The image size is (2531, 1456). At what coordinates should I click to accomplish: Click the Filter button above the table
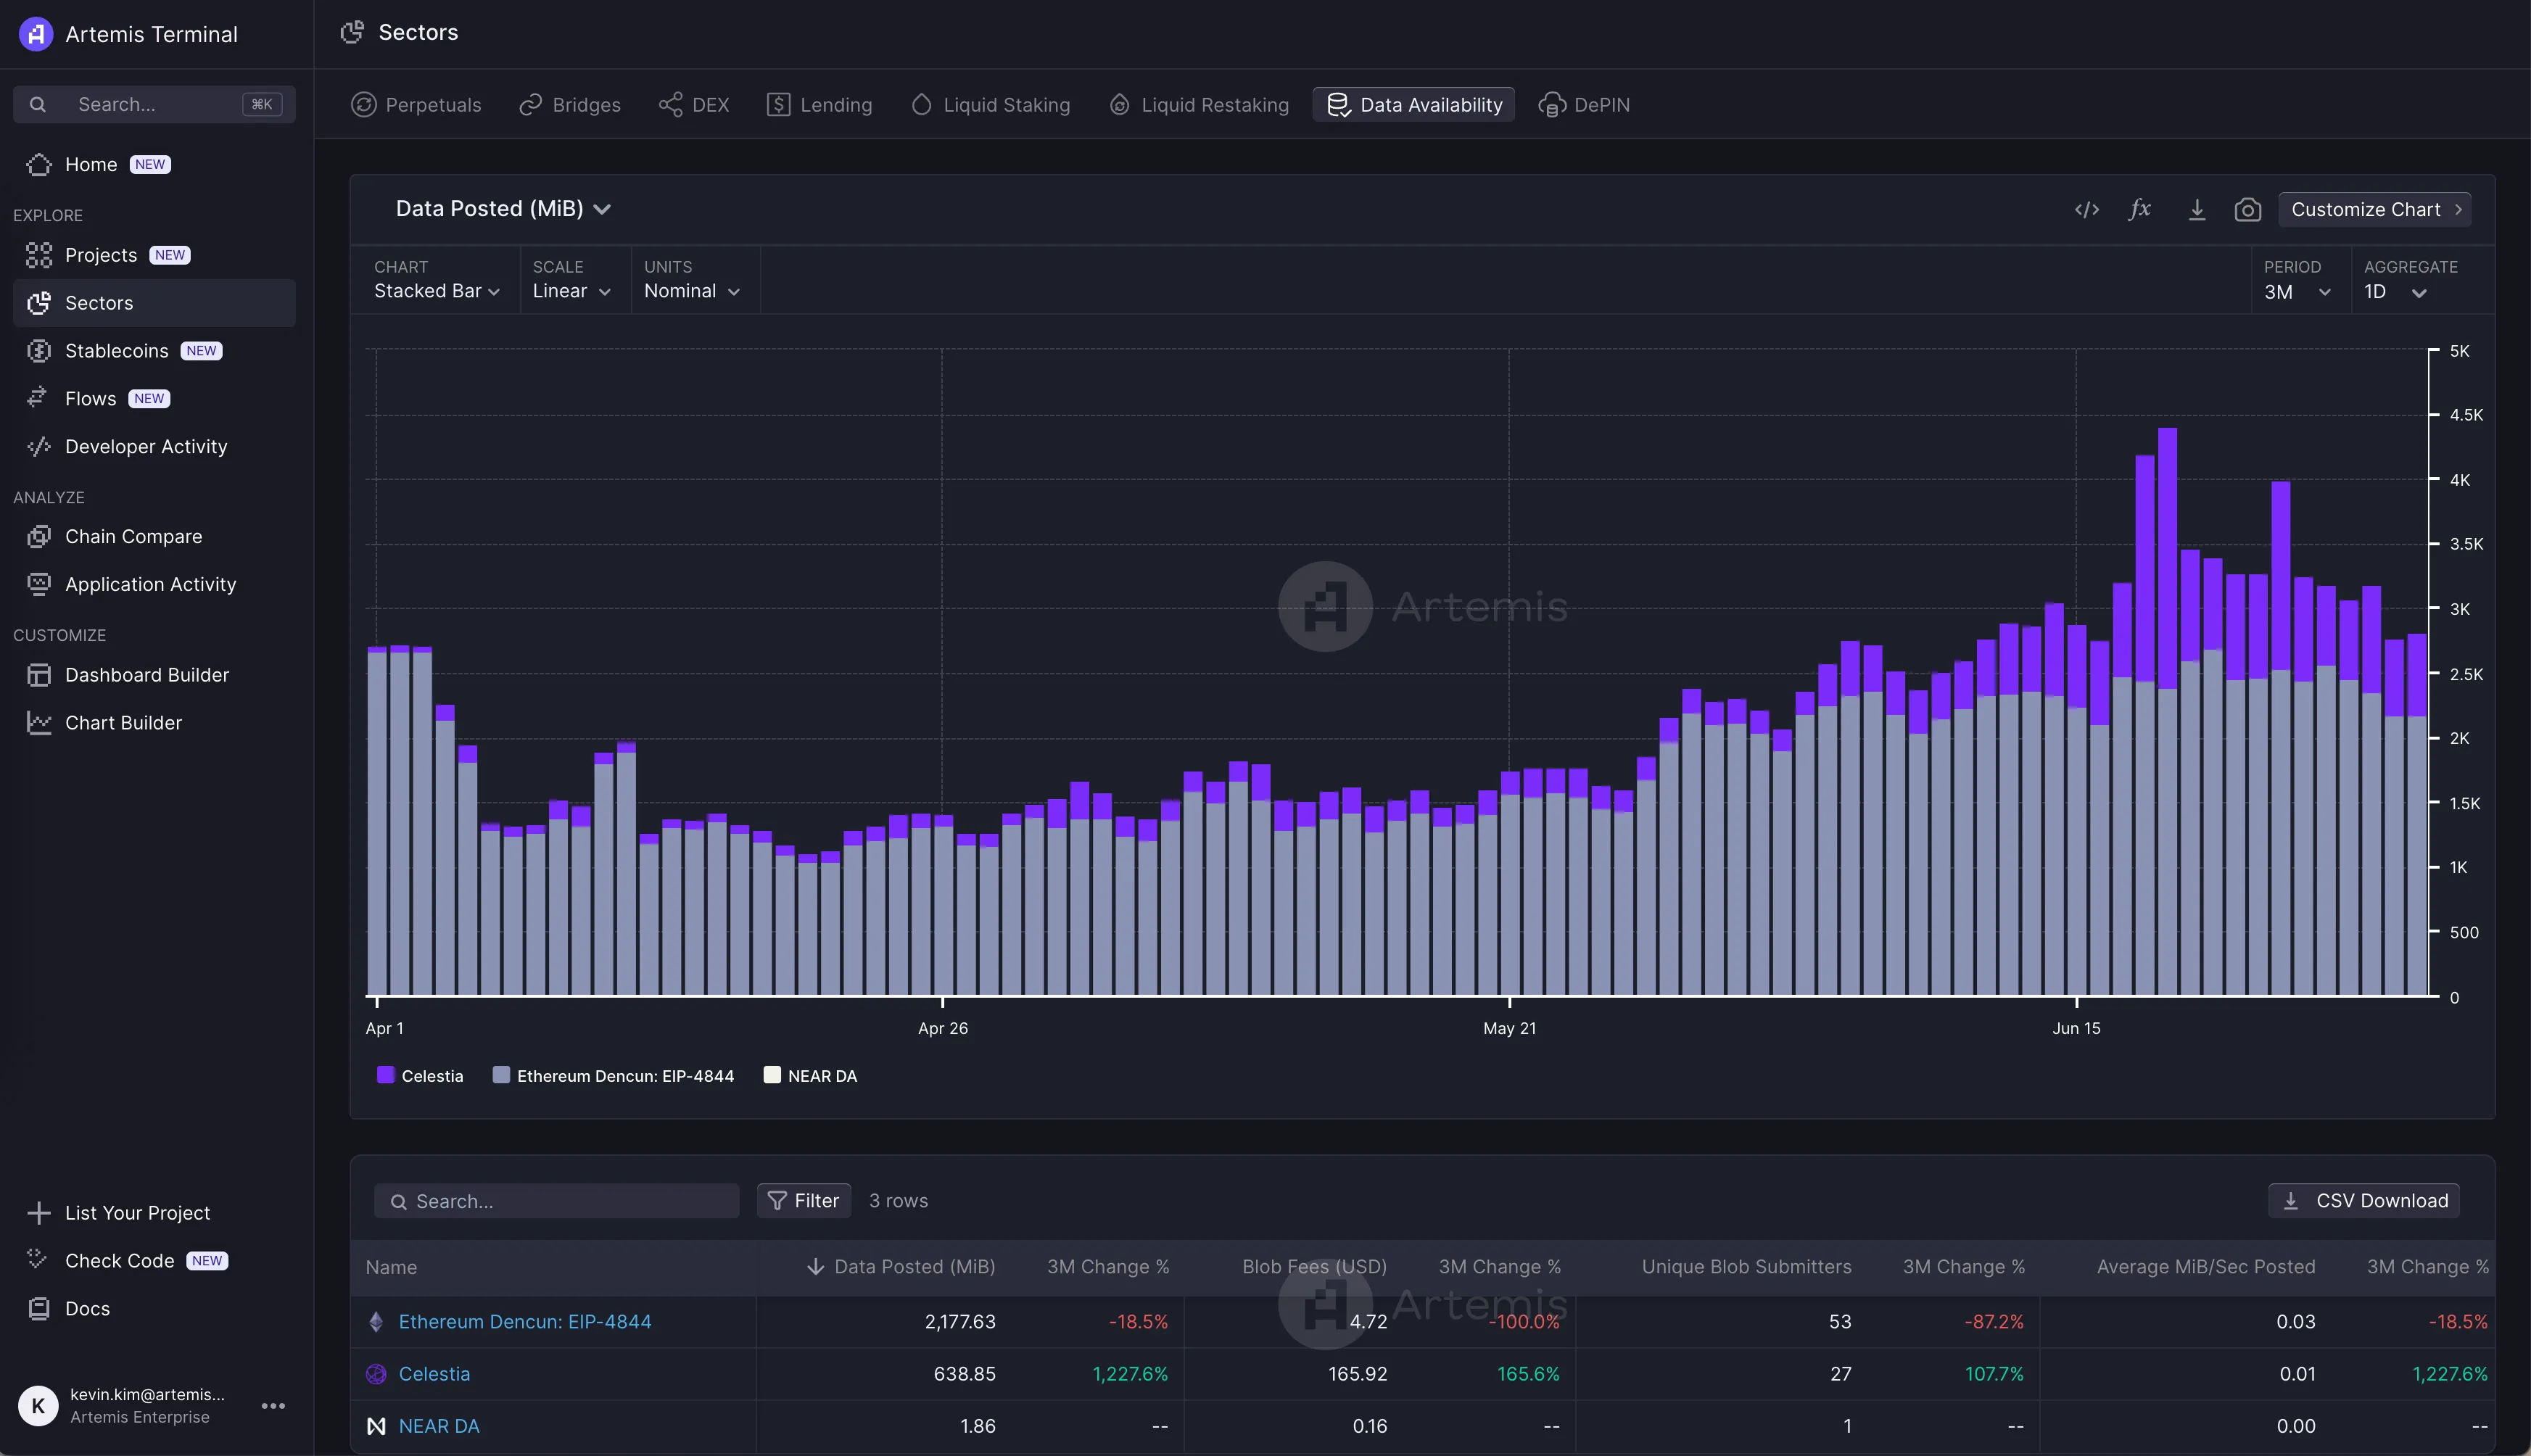[x=803, y=1201]
